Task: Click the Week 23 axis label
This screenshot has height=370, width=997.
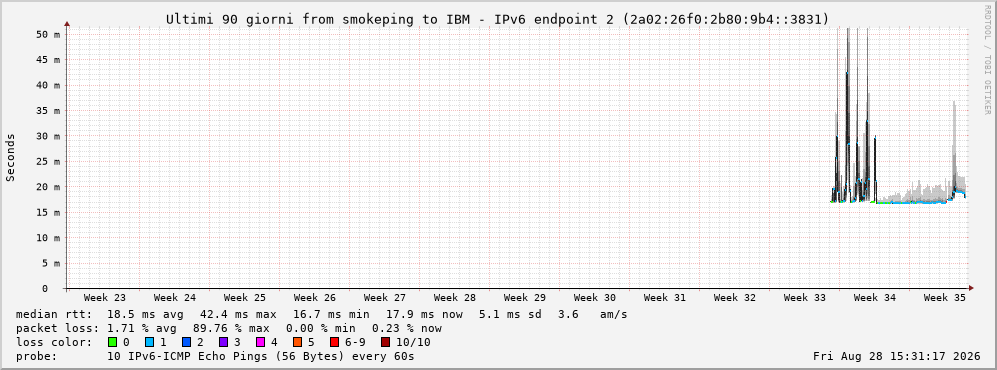Action: 105,297
